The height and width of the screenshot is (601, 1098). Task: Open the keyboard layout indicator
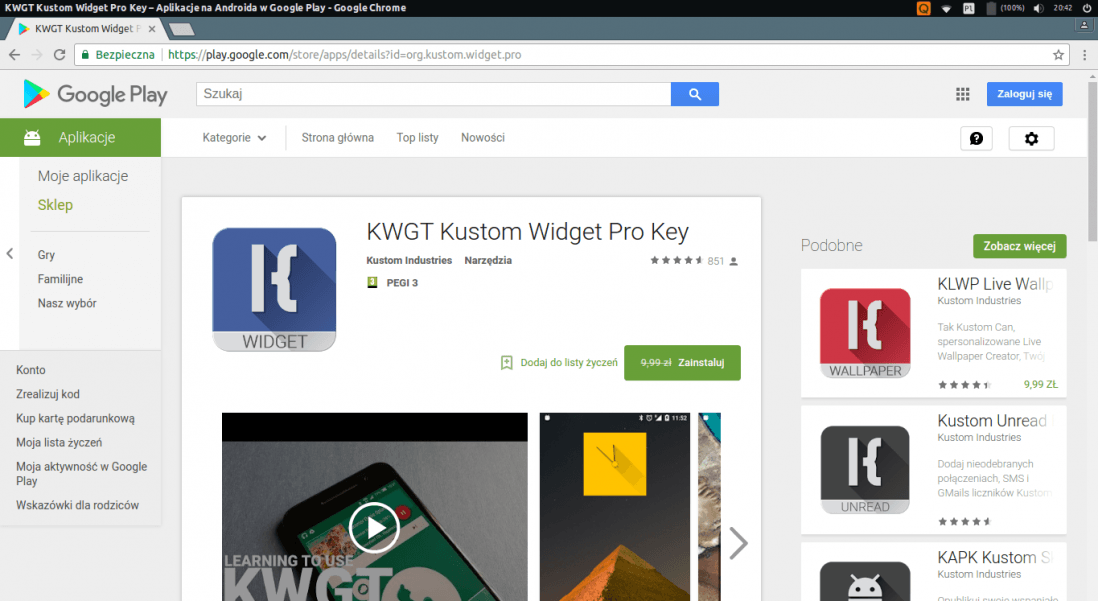click(x=968, y=8)
